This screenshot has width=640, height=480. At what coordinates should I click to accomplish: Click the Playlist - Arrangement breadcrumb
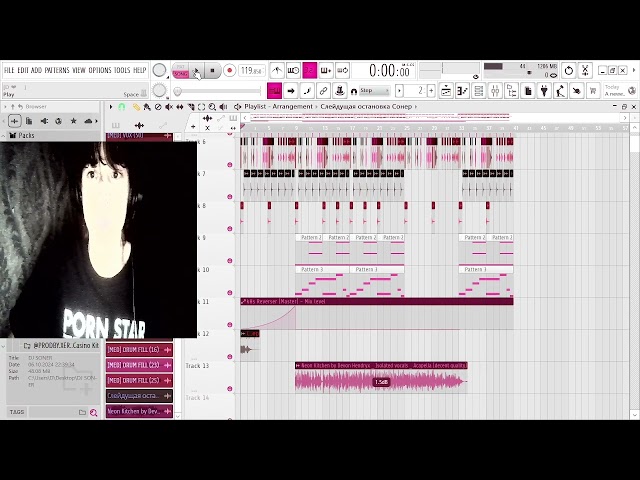coord(278,107)
